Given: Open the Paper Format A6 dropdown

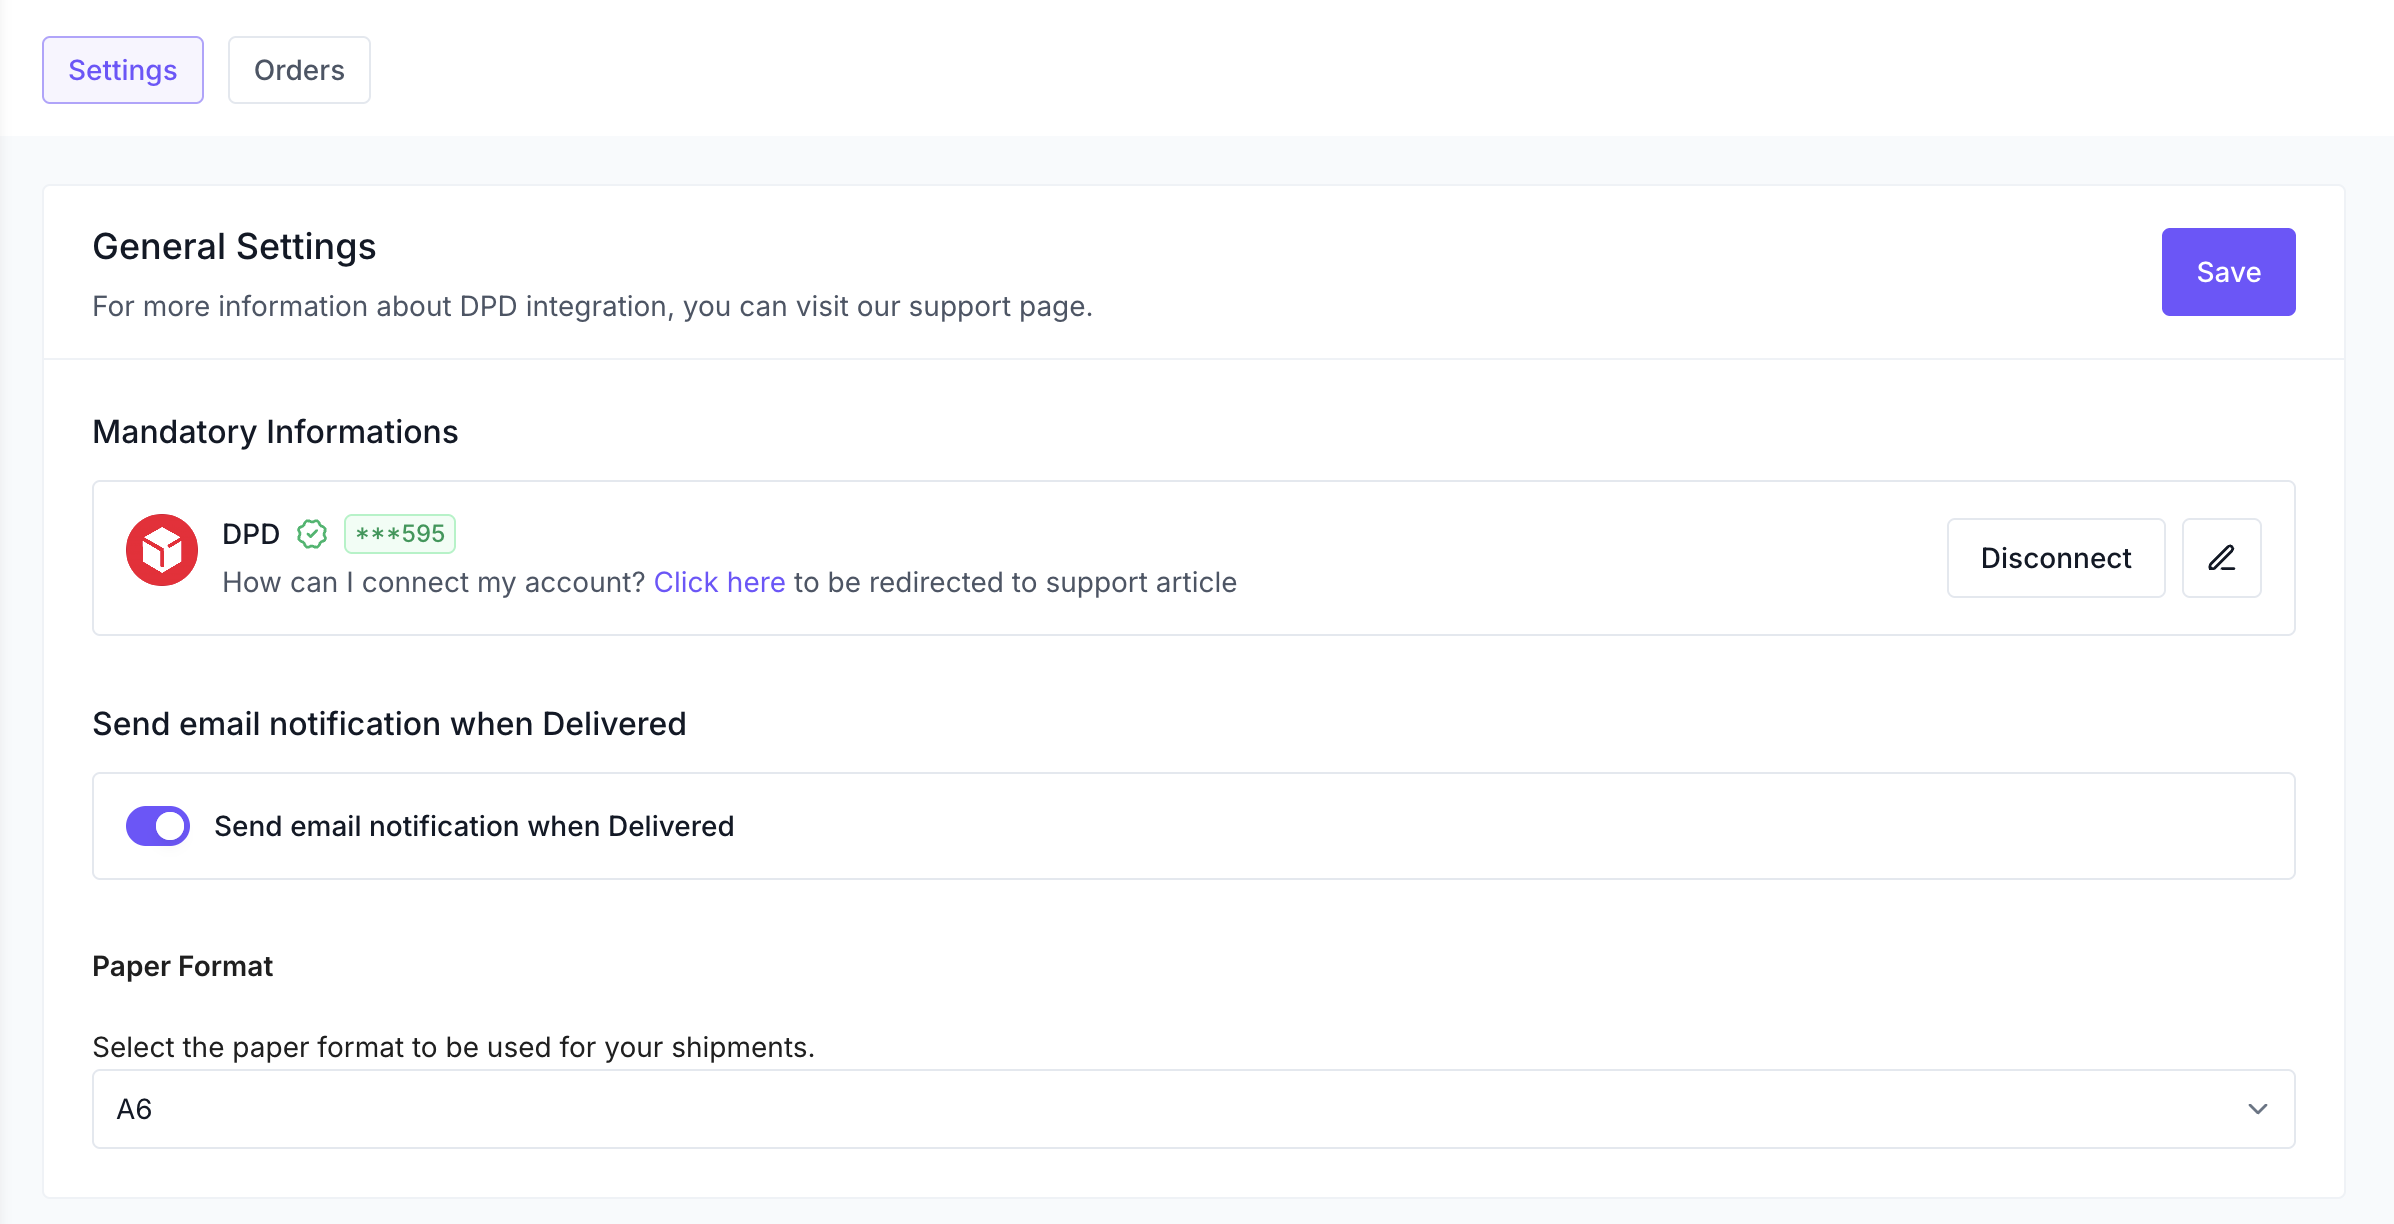Looking at the screenshot, I should coord(1194,1109).
